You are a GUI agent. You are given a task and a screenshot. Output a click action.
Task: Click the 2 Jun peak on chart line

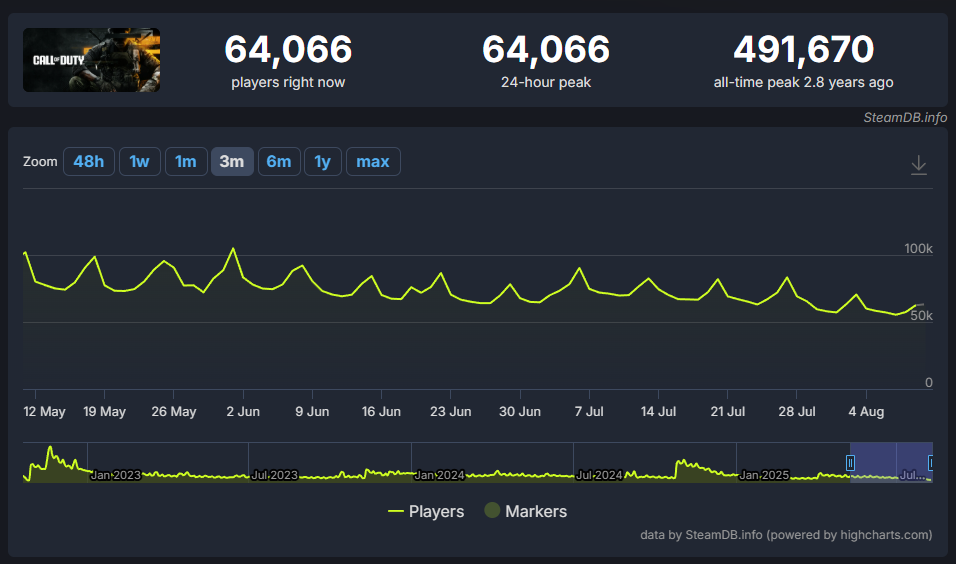point(233,249)
